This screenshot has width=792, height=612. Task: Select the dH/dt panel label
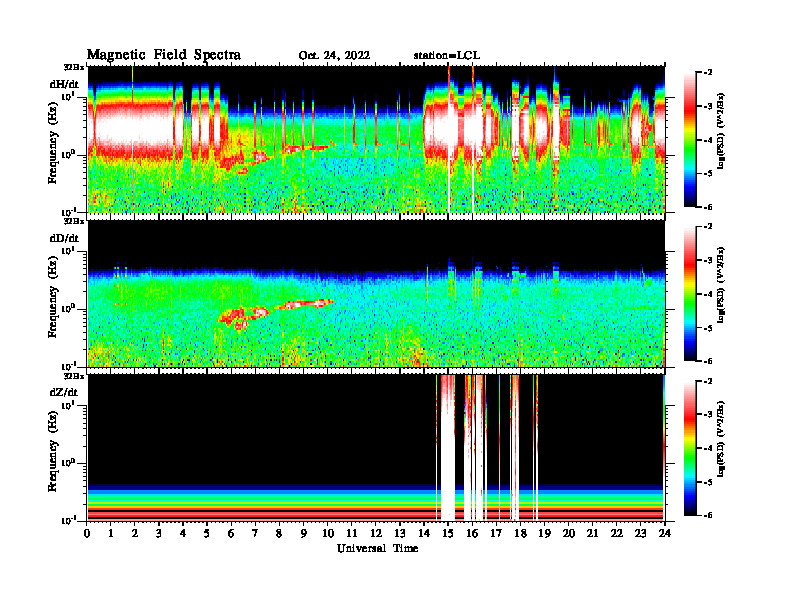pos(64,84)
